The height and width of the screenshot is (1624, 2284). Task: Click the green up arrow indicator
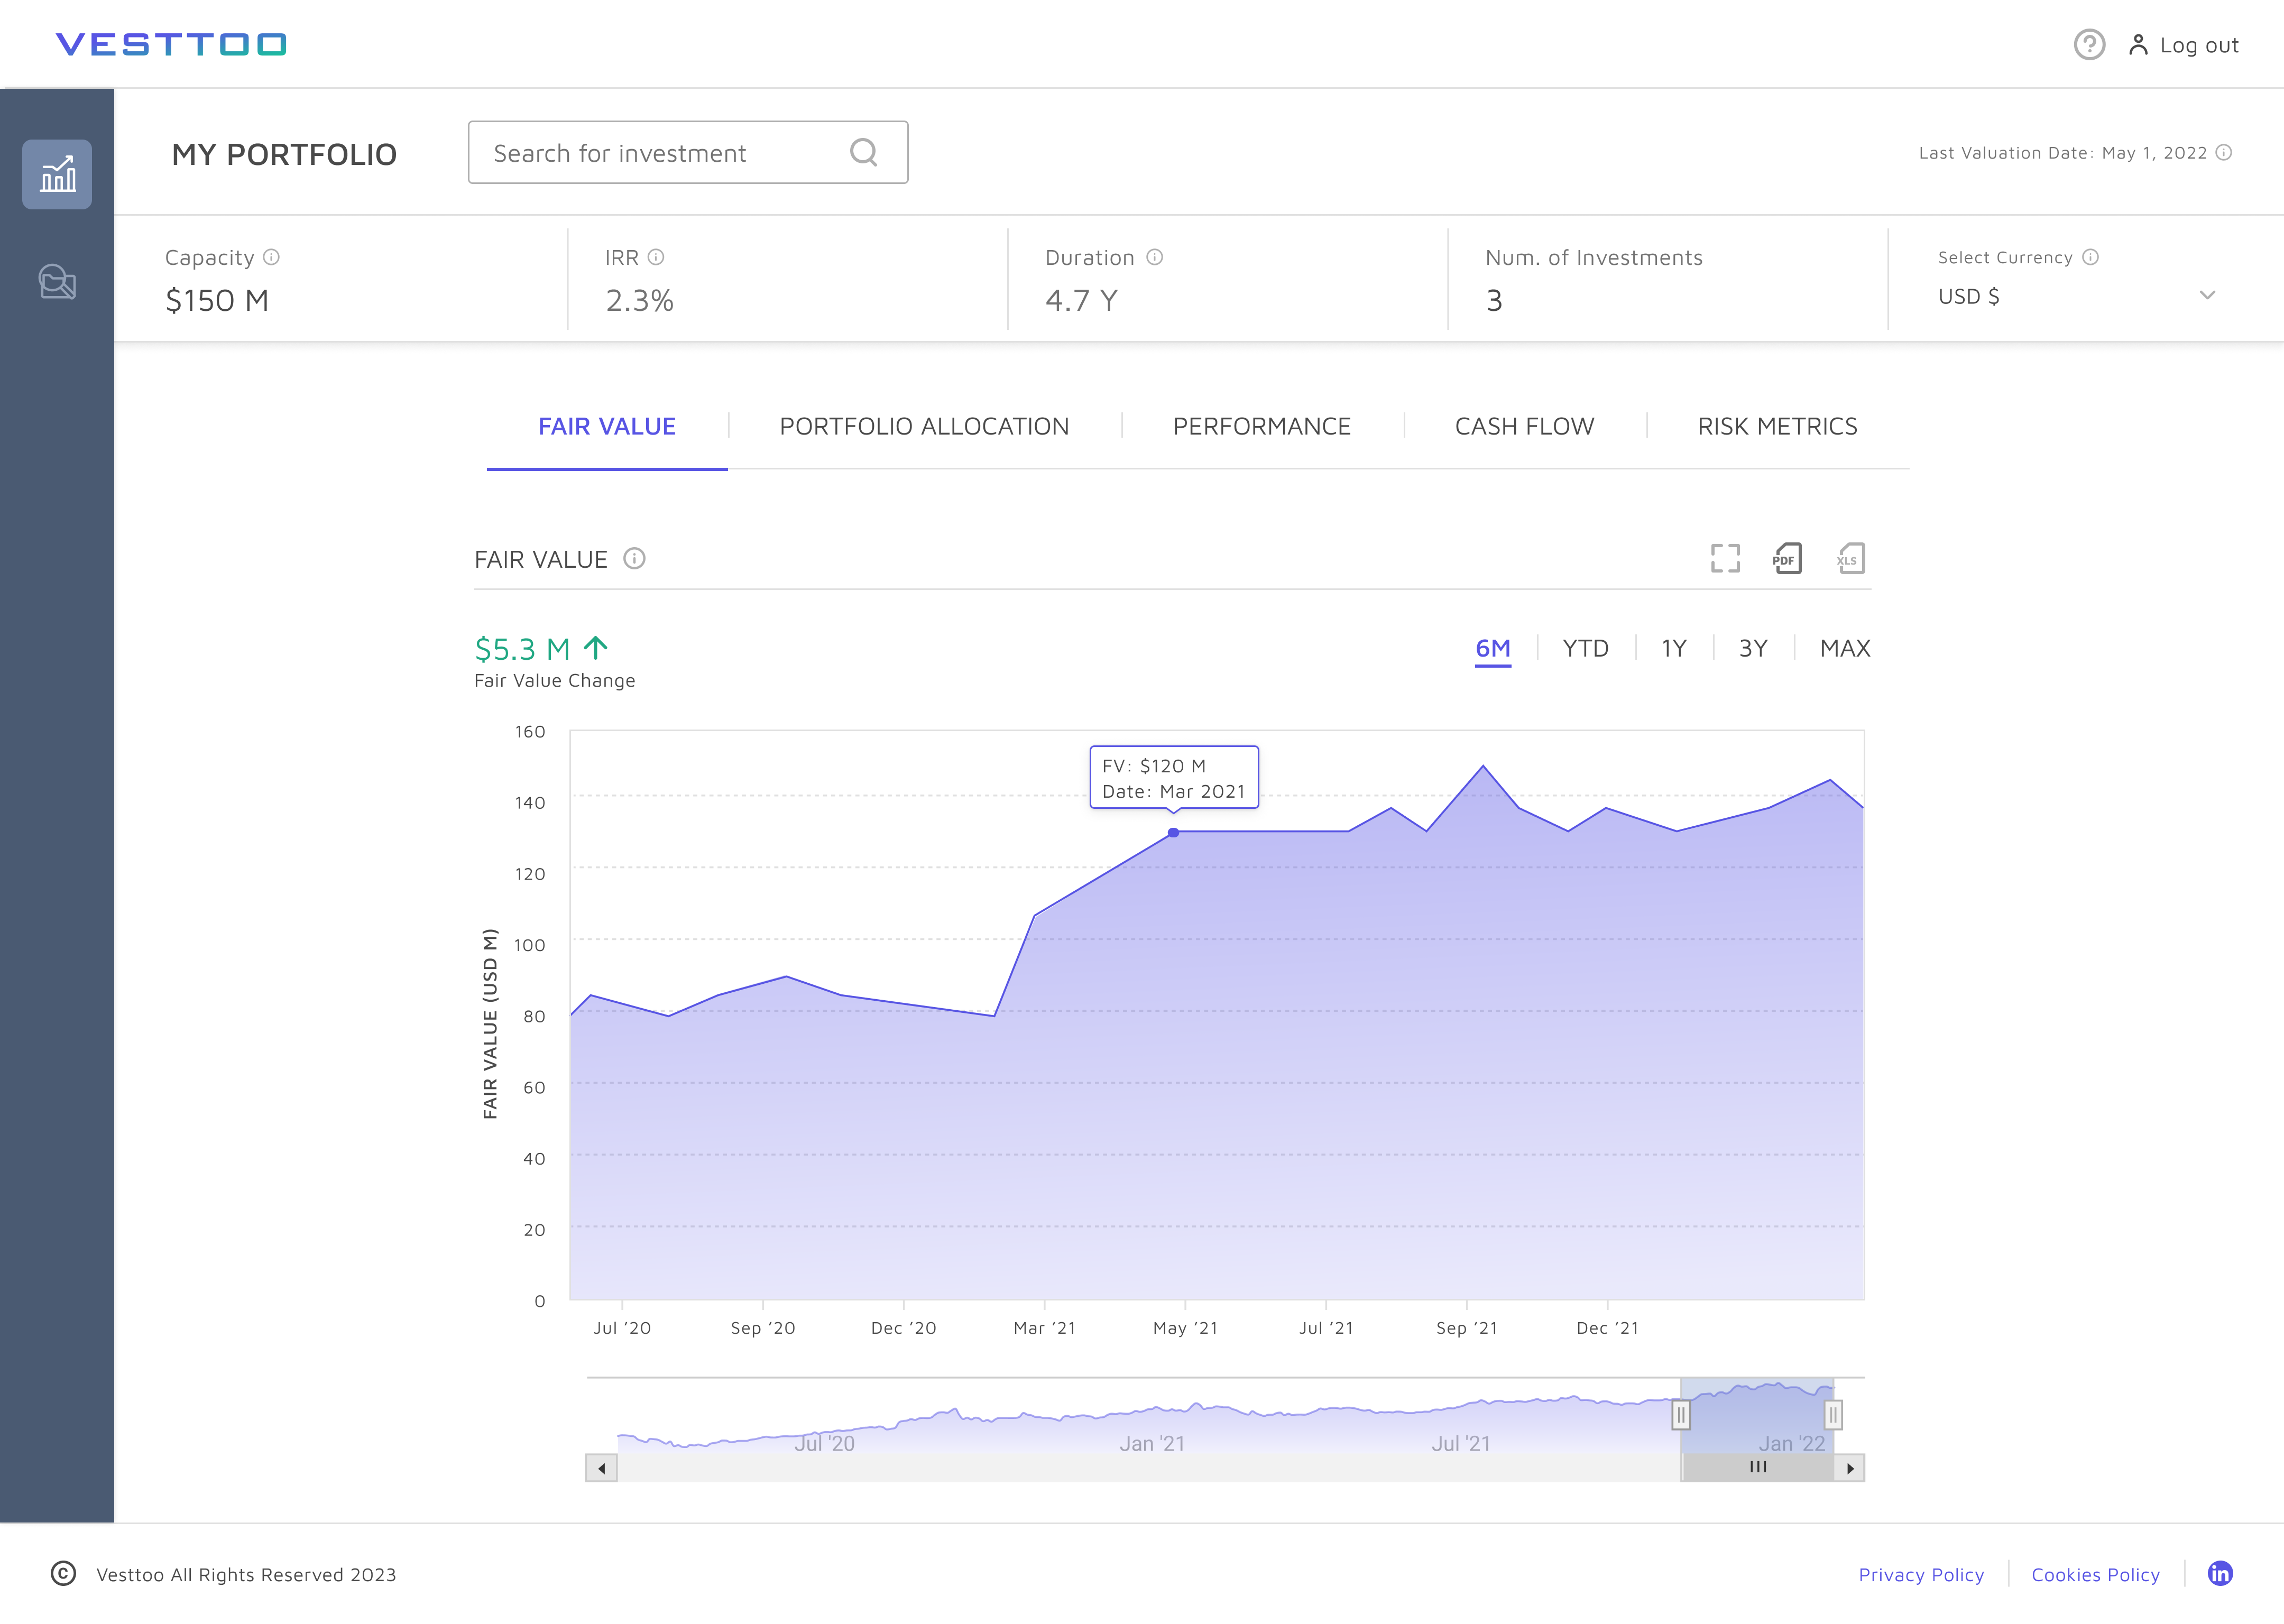(x=596, y=648)
